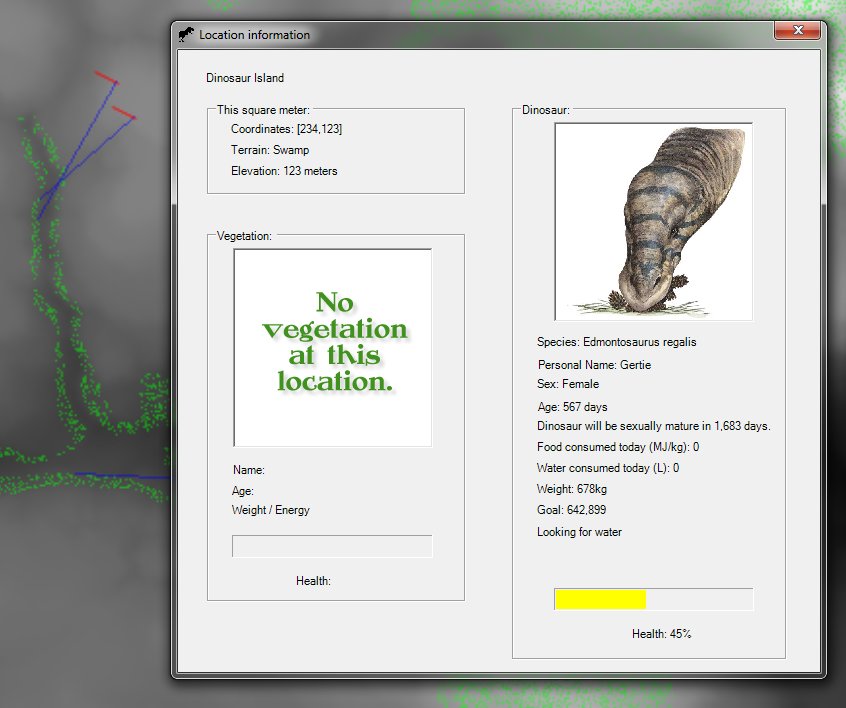Close the Location information dialog

pos(799,30)
